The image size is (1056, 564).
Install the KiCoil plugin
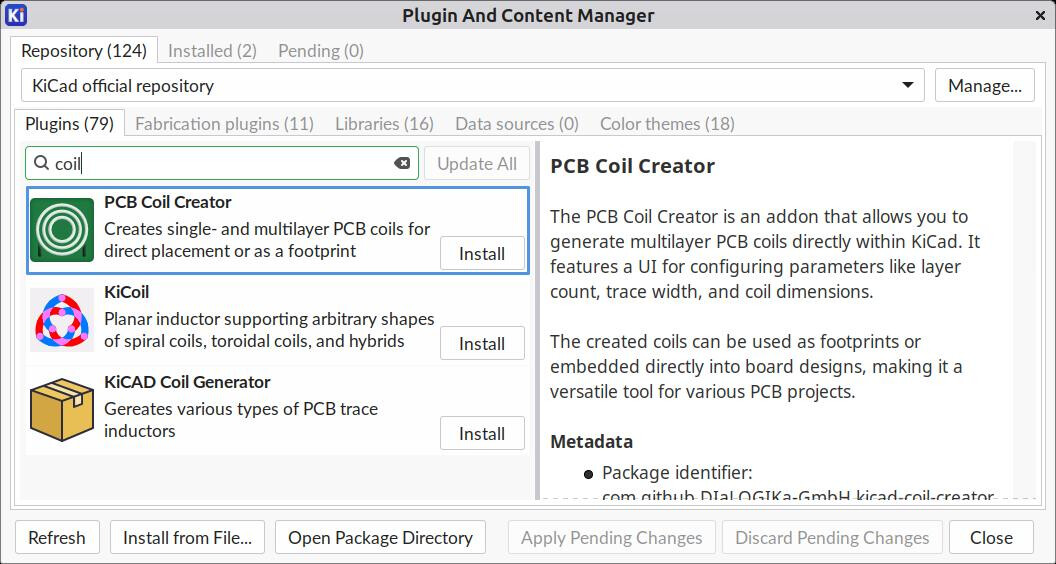click(482, 344)
